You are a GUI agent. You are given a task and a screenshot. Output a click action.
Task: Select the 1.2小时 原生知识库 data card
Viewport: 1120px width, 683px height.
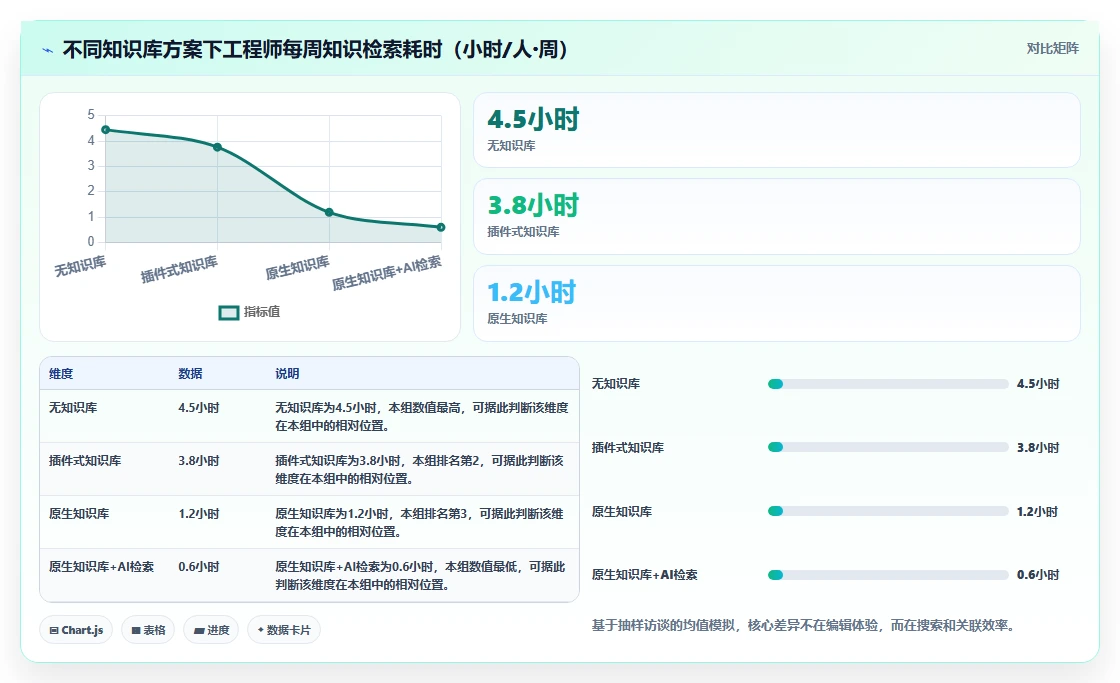776,304
